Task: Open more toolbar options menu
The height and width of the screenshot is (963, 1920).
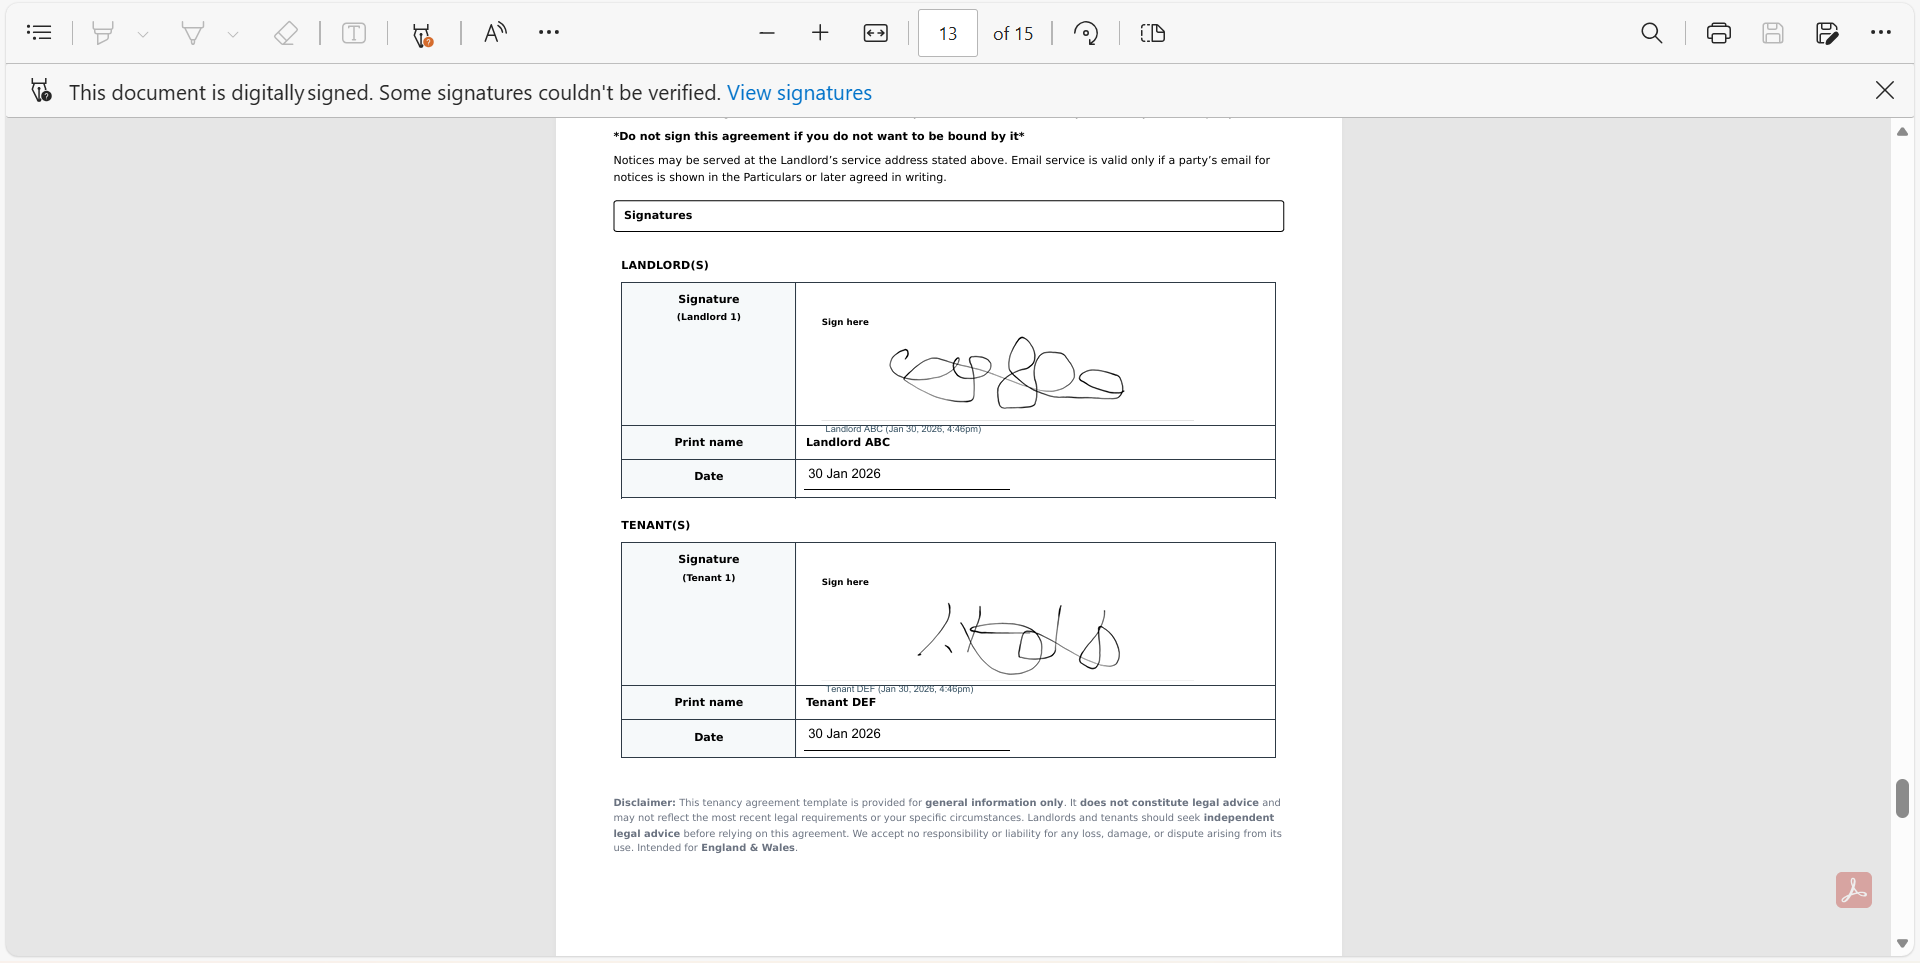Action: point(549,32)
